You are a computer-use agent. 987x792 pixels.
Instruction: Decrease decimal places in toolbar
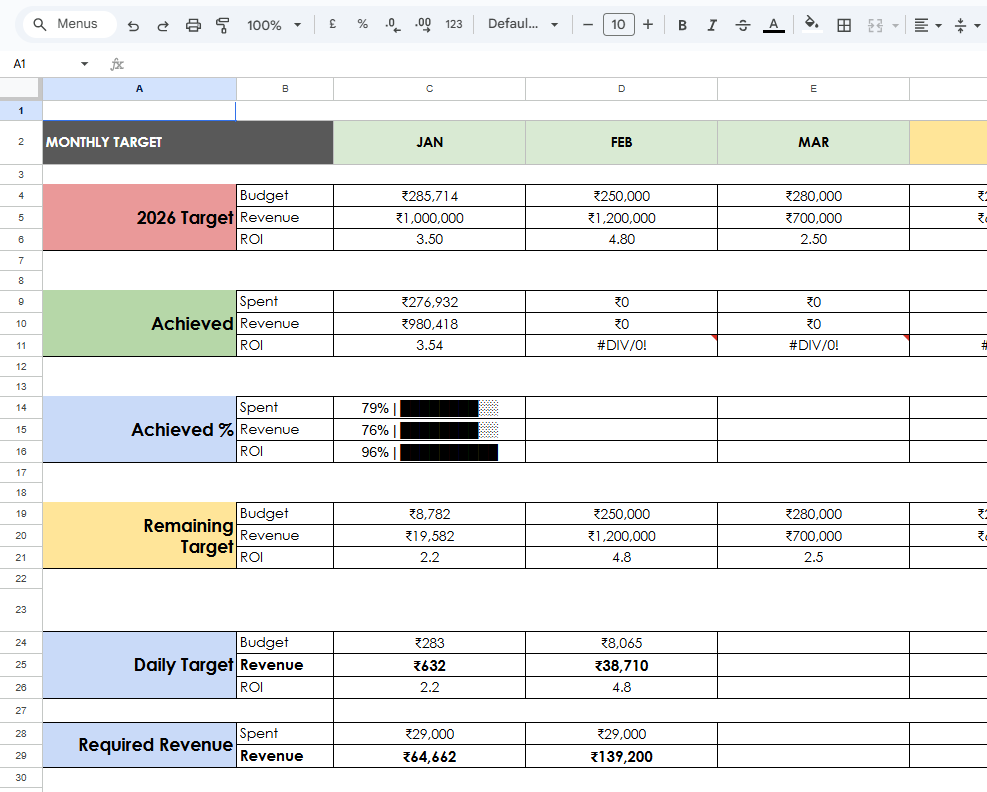click(392, 25)
